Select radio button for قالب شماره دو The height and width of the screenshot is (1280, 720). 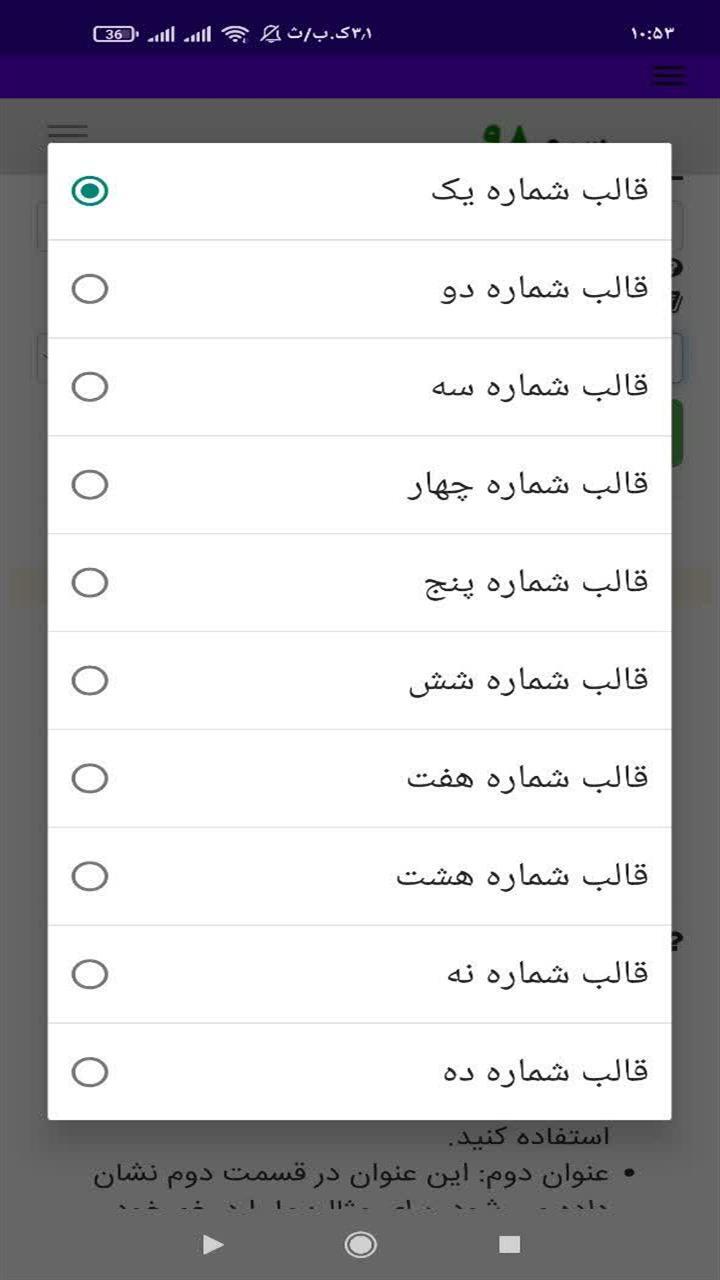(90, 289)
